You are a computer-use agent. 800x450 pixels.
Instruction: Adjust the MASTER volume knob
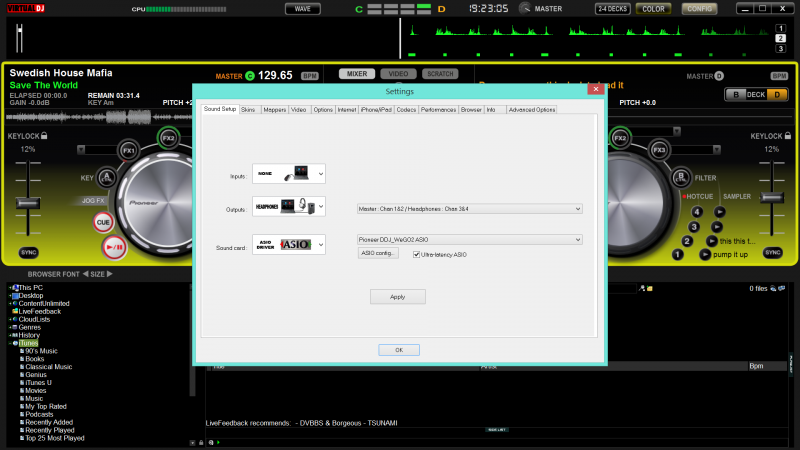525,8
